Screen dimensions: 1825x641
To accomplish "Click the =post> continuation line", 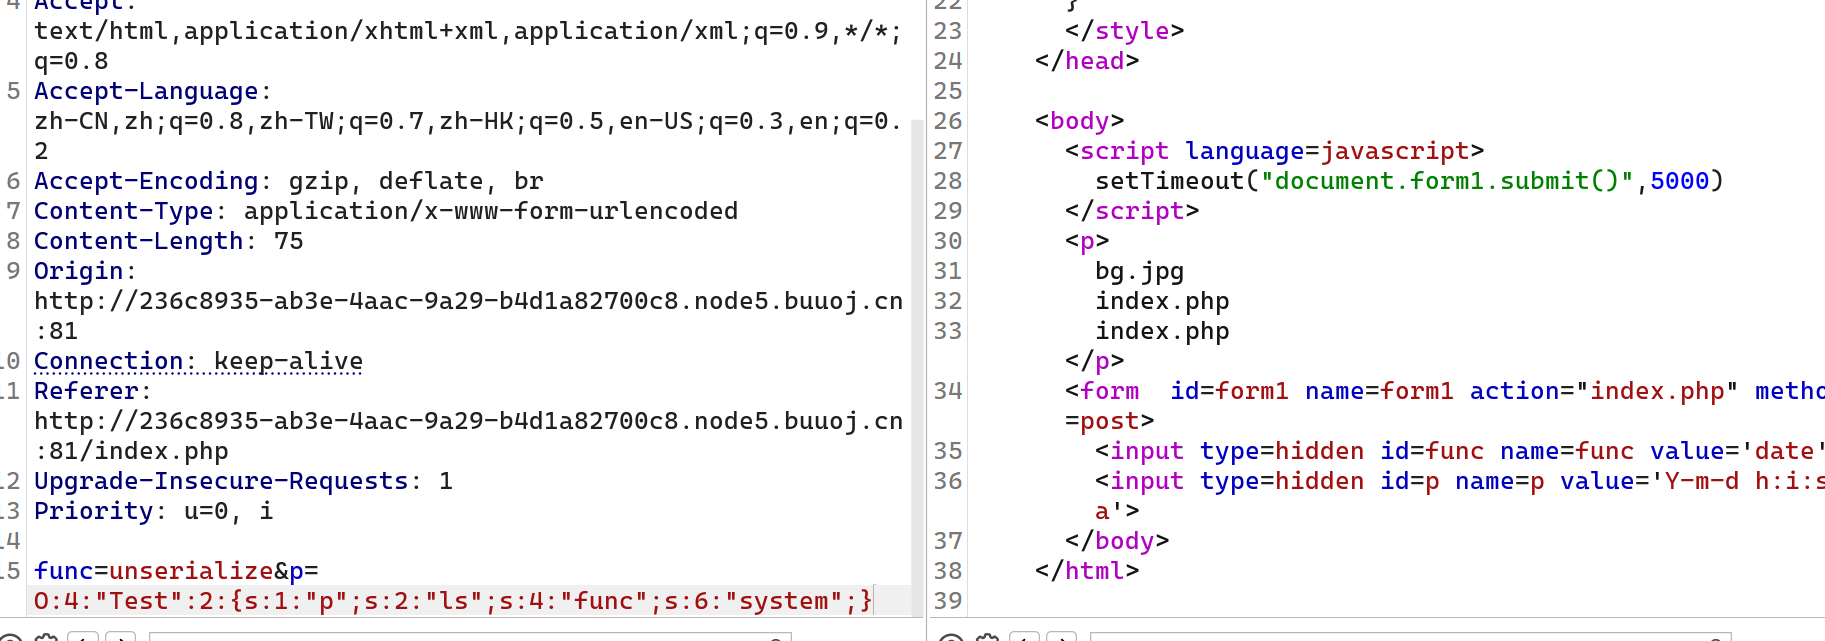I will pos(1110,421).
